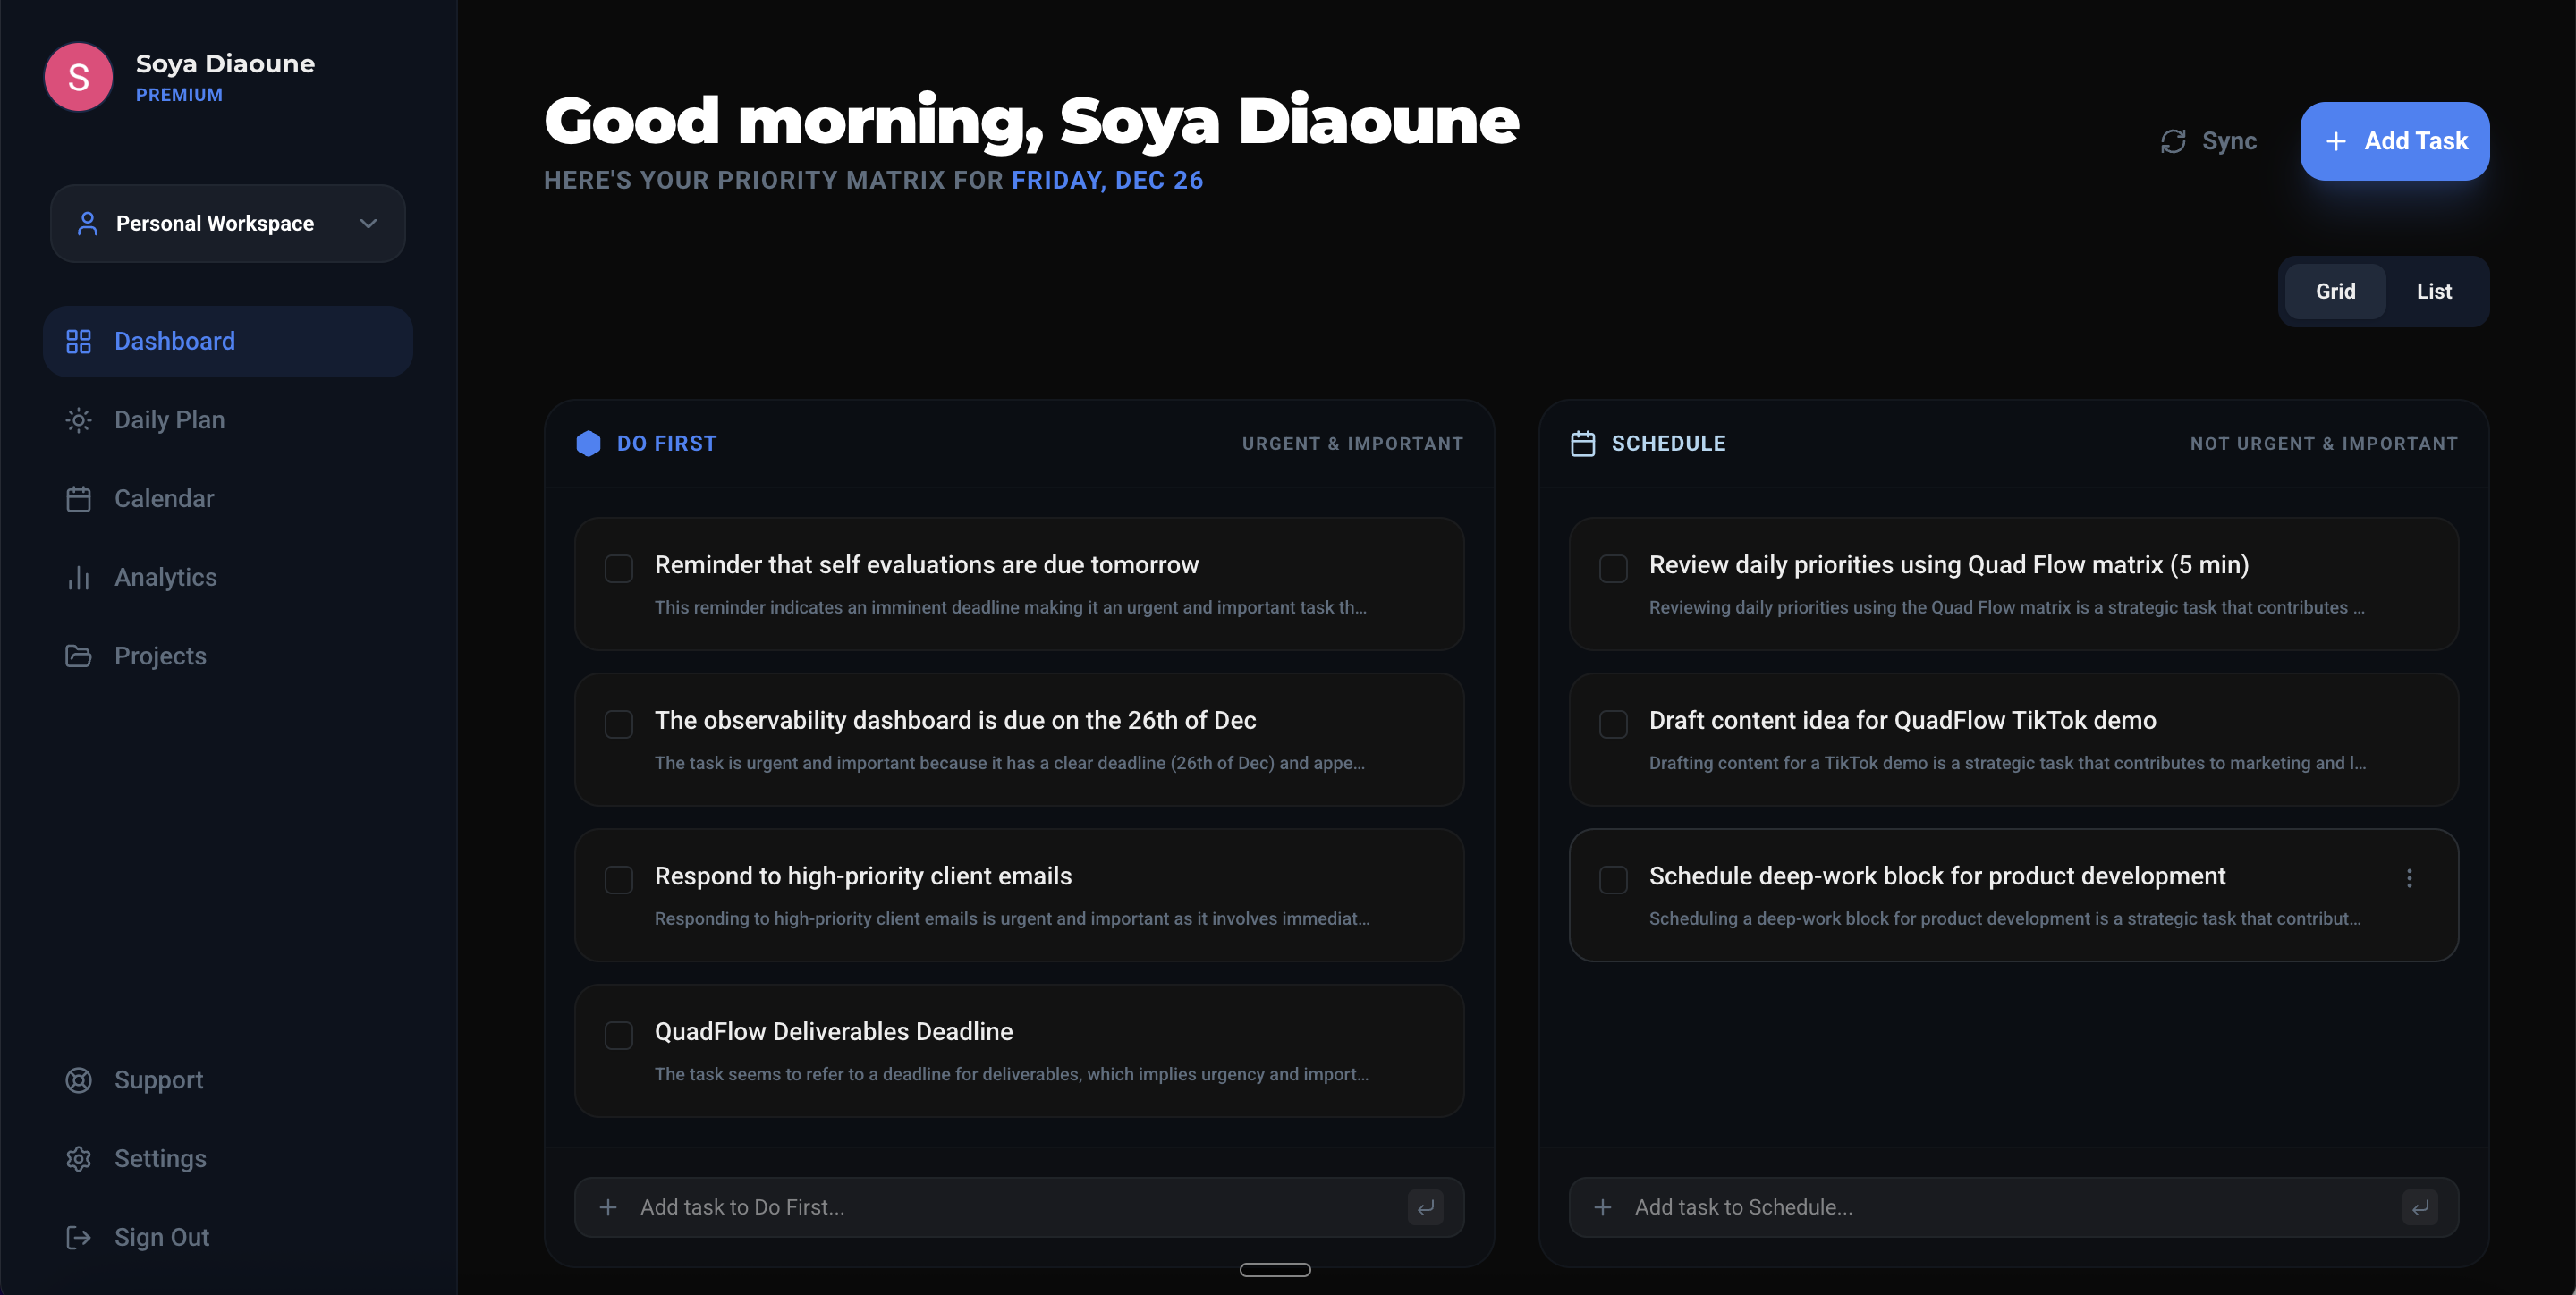Click Soya Diaoune's avatar circle

click(78, 76)
